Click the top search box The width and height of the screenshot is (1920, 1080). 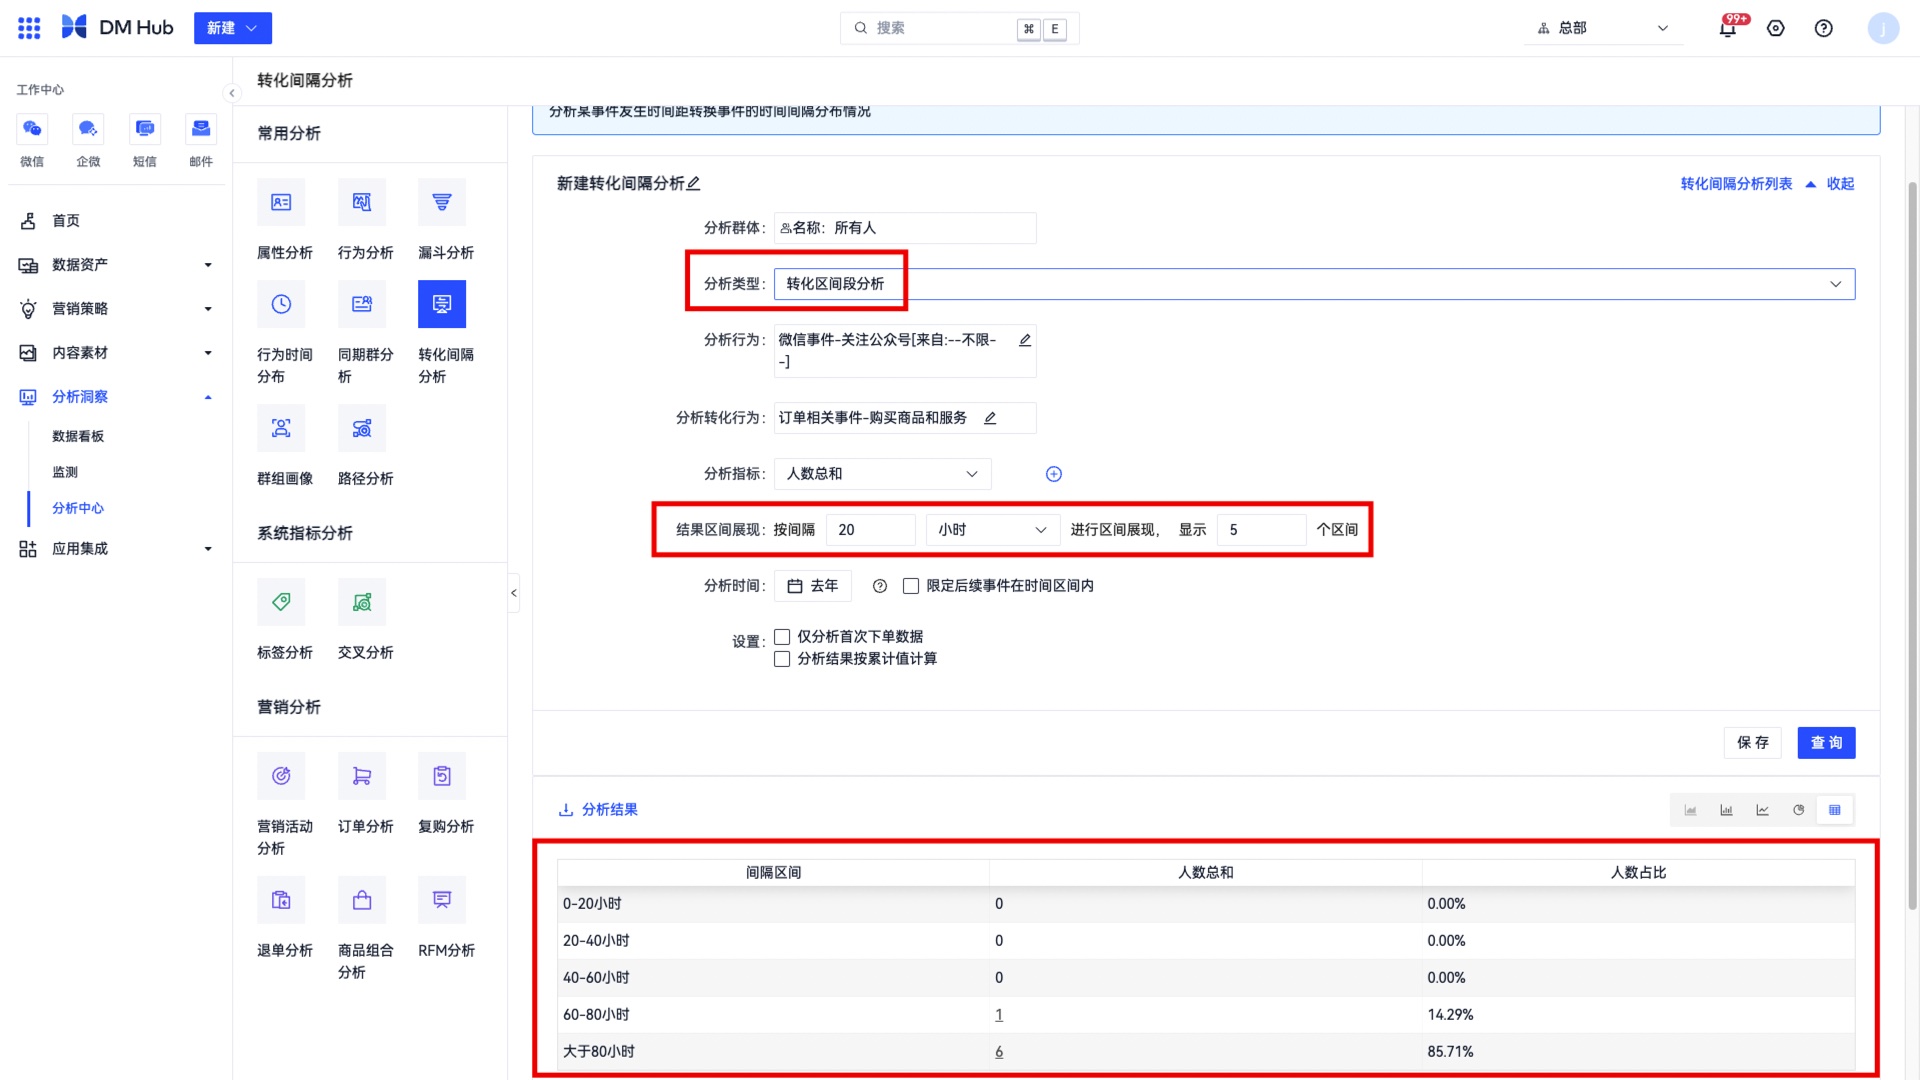(x=959, y=28)
